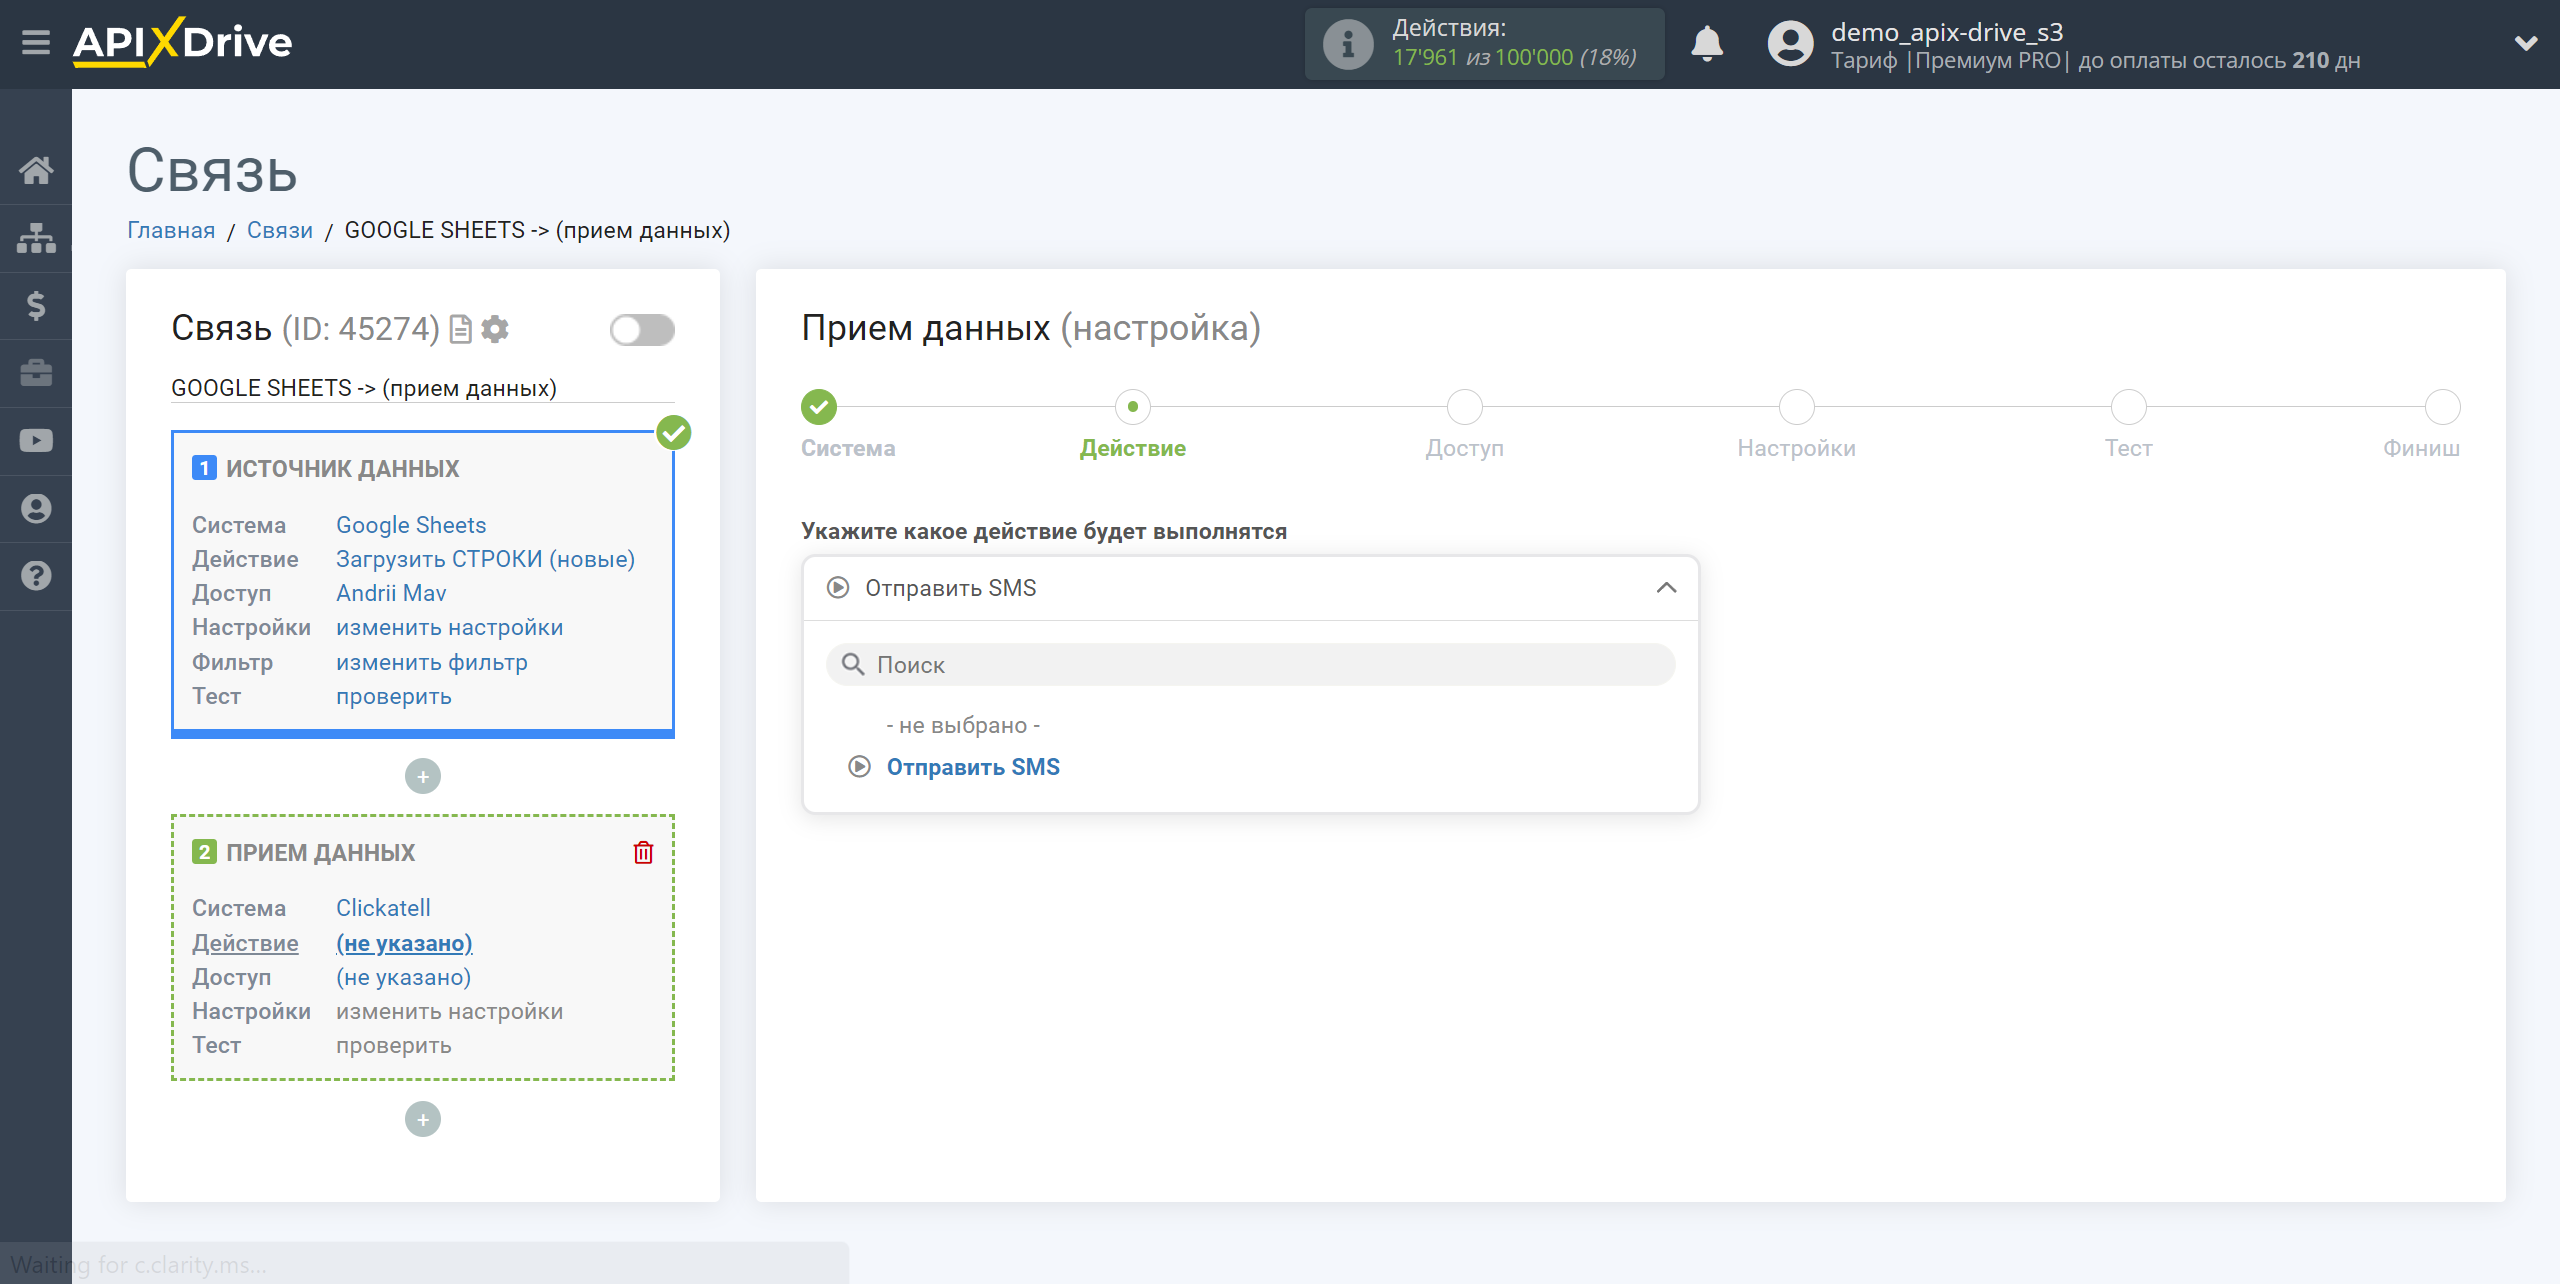Delete the data receiver block with trash icon
This screenshot has height=1284, width=2560.
tap(643, 852)
